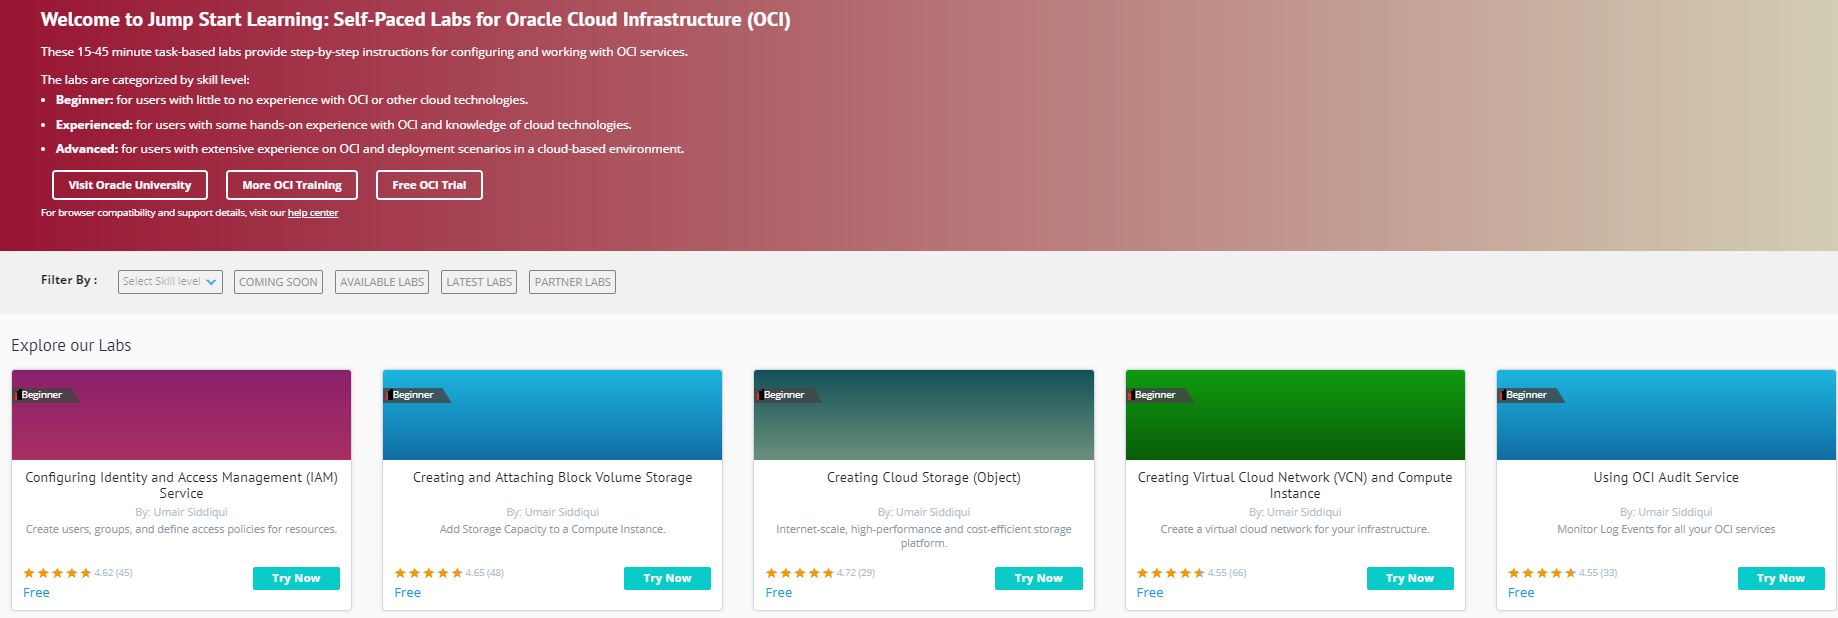Click the Beginner badge on Audit Service card

(x=1527, y=395)
